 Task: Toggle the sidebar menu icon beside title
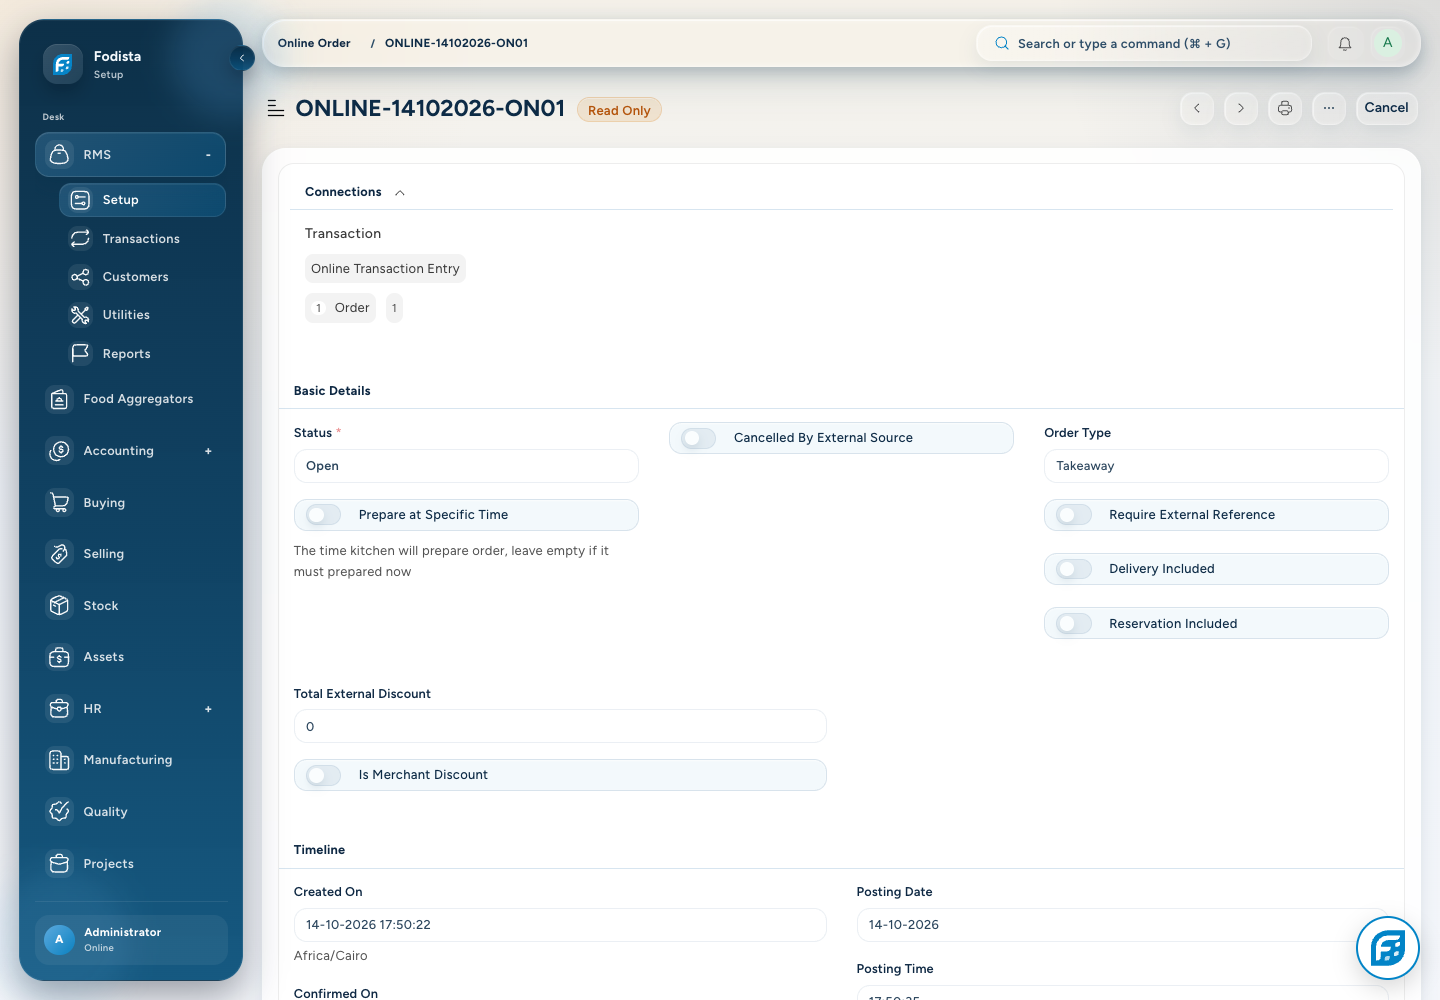[x=276, y=108]
